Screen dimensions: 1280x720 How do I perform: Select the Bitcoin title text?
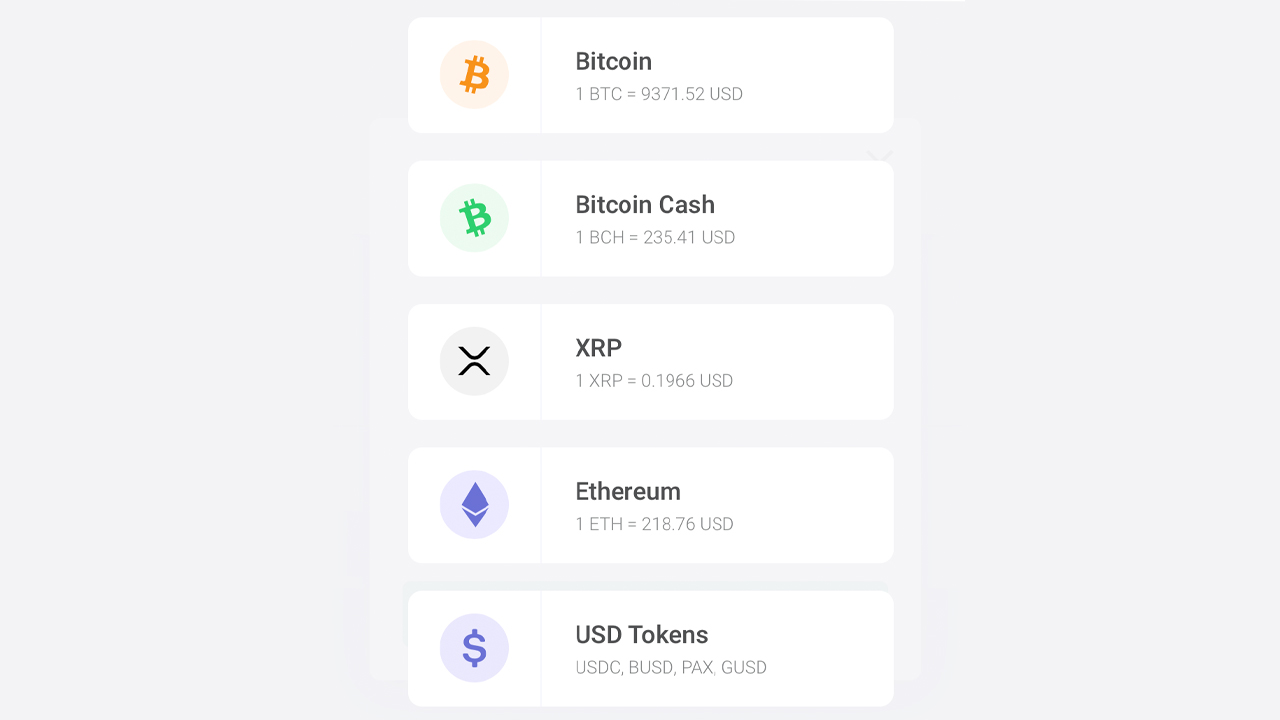[x=613, y=61]
